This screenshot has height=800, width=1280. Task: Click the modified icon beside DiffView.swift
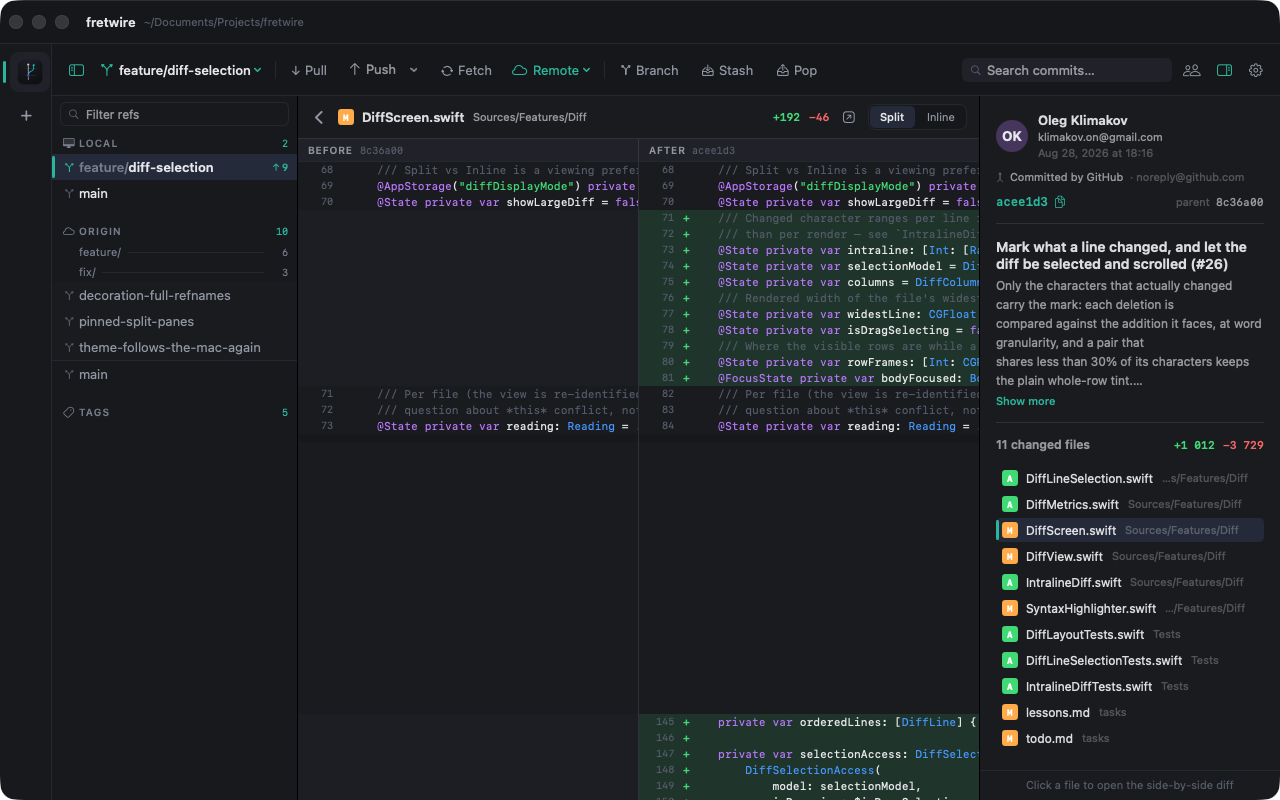point(1010,556)
